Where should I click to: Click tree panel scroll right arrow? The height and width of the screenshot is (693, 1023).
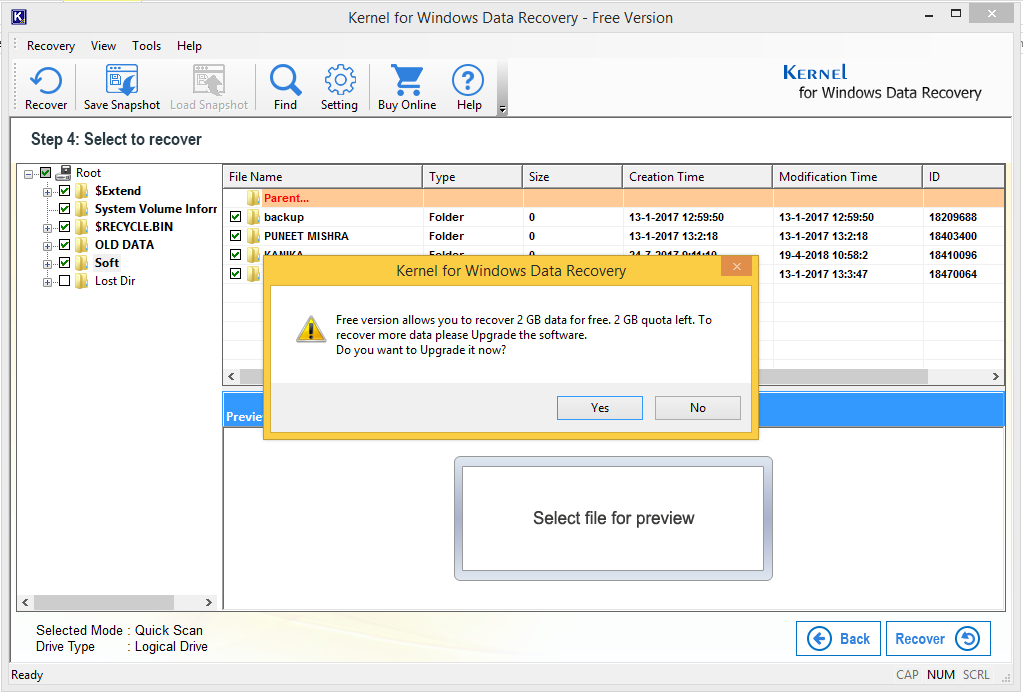(209, 602)
